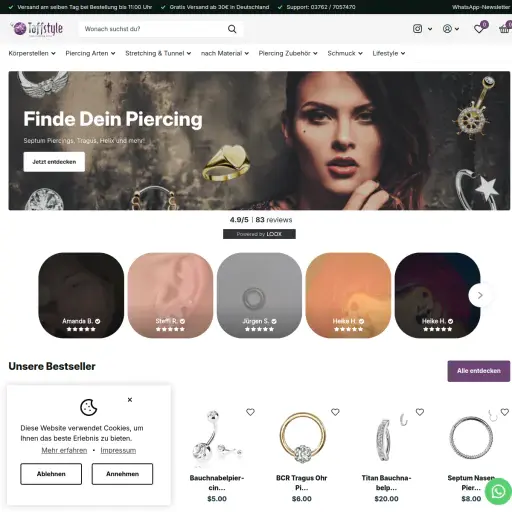This screenshot has width=512, height=512.
Task: Open the Instagram icon menu
Action: pos(422,29)
